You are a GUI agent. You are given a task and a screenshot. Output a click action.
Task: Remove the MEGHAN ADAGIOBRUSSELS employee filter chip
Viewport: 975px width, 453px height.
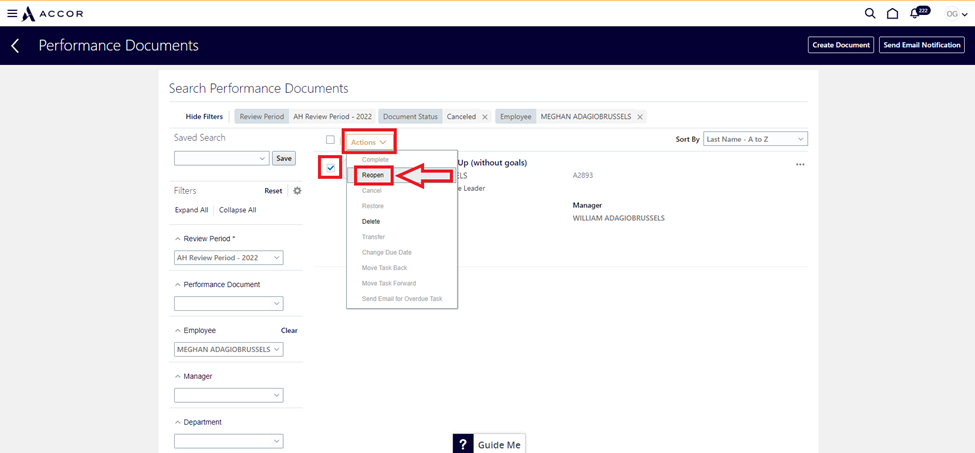pos(640,117)
